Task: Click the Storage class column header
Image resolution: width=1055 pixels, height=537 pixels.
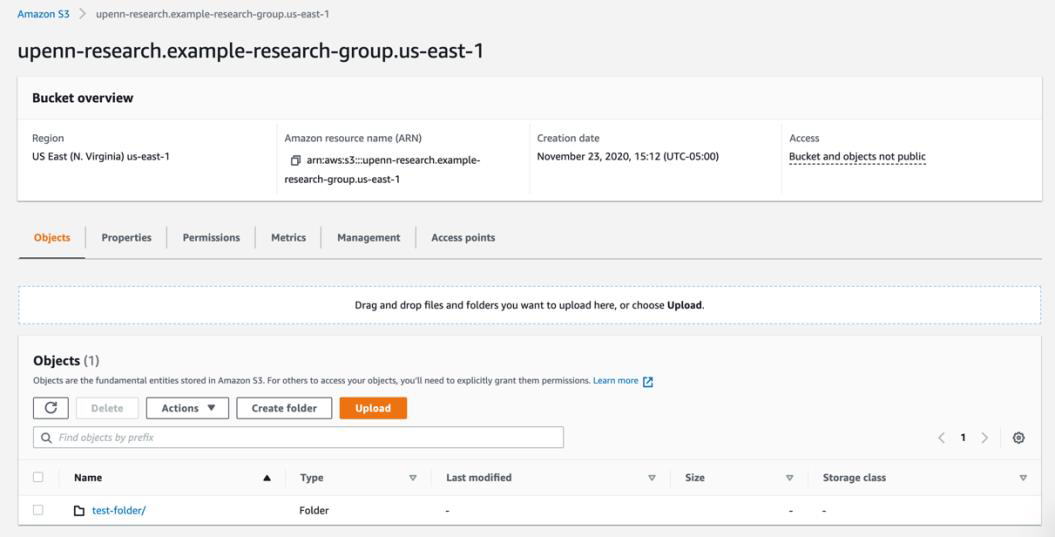Action: pyautogui.click(x=854, y=478)
